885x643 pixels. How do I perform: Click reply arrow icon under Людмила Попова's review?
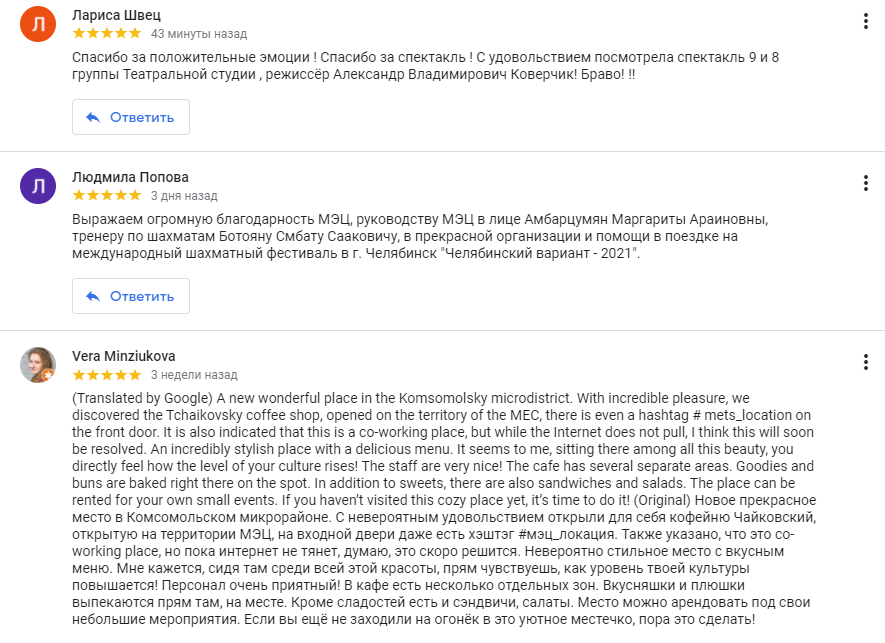[x=93, y=296]
